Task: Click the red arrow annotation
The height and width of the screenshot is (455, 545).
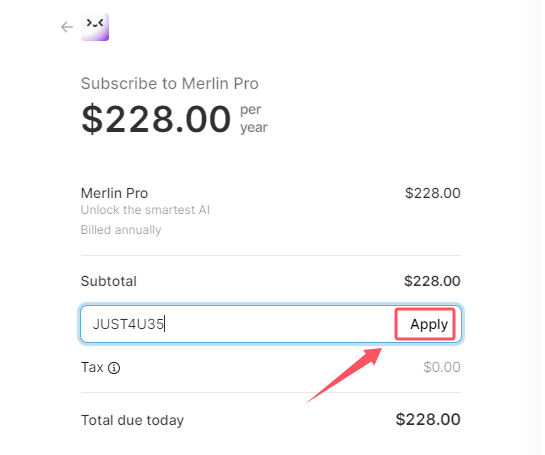Action: [x=344, y=376]
